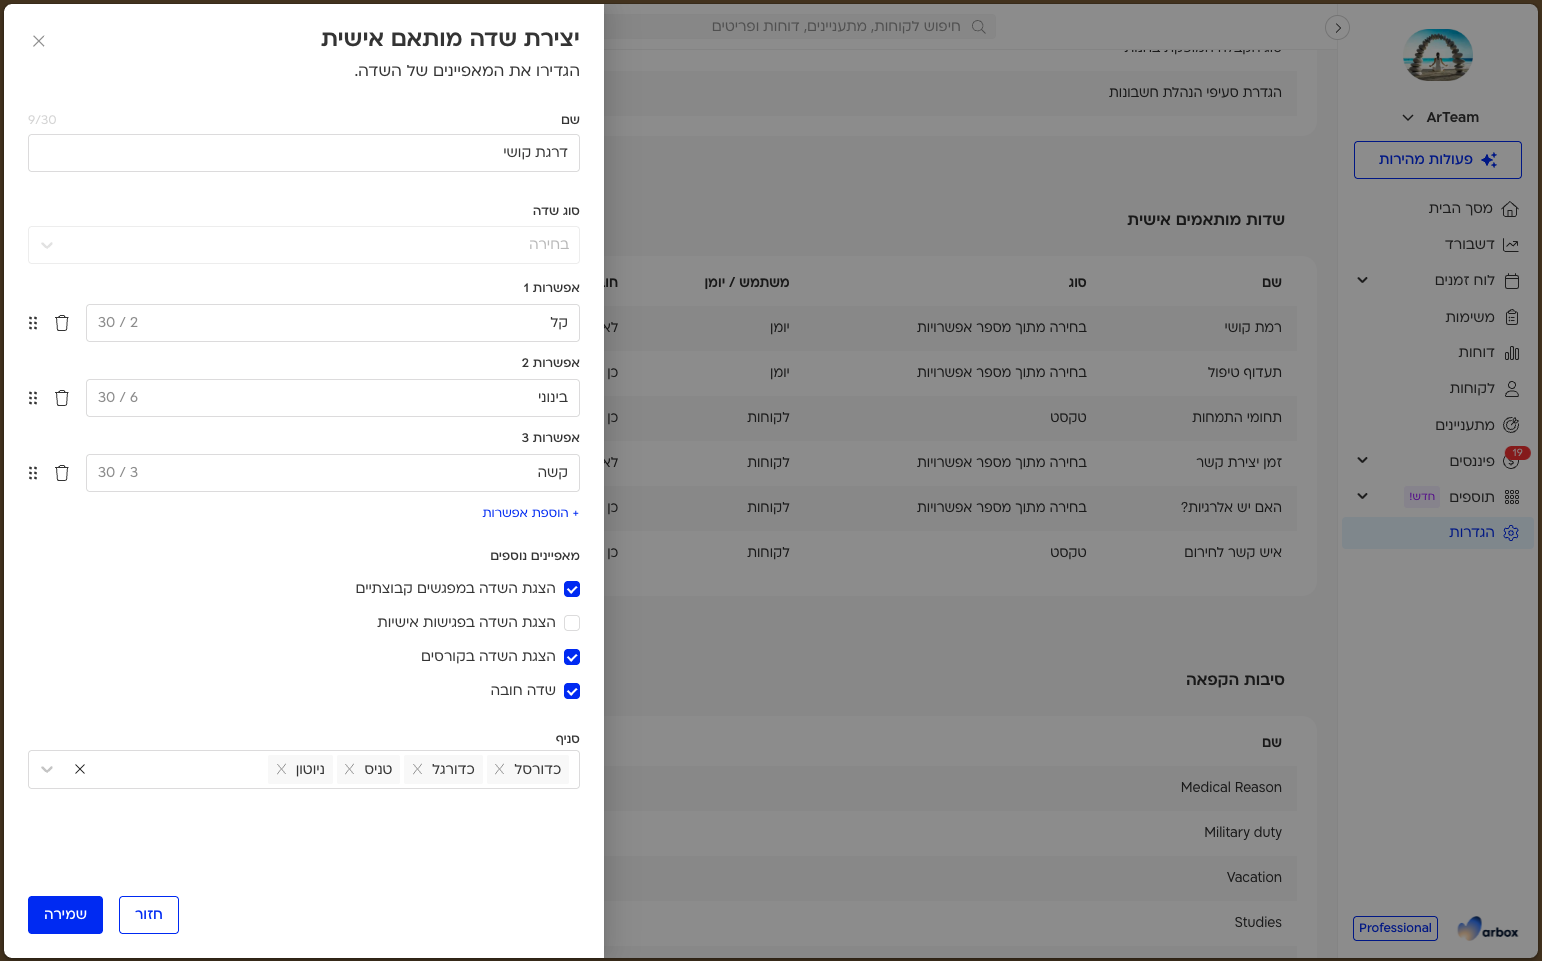Delete option 3 'קשה' with trash icon
1542x961 pixels.
point(62,473)
